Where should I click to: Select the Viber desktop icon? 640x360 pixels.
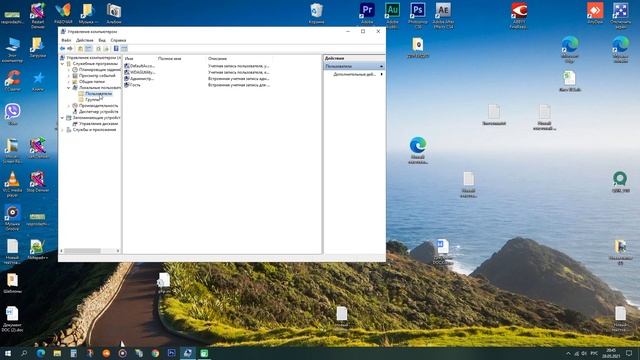point(13,114)
